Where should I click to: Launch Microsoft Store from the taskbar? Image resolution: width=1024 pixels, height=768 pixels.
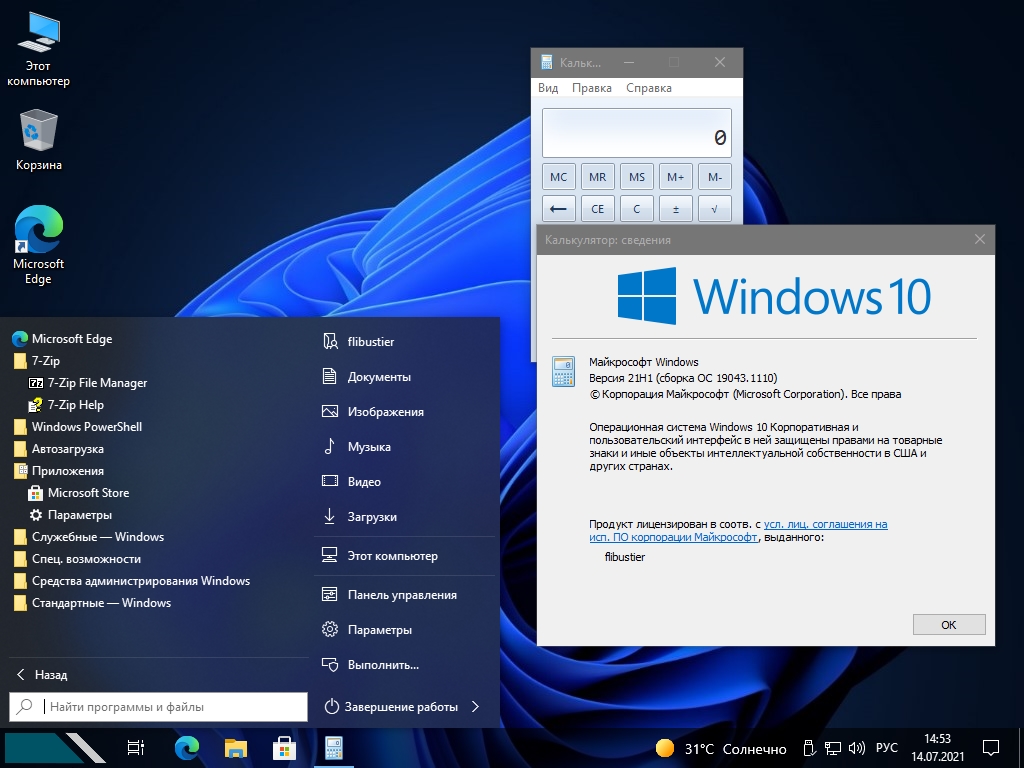tap(284, 747)
